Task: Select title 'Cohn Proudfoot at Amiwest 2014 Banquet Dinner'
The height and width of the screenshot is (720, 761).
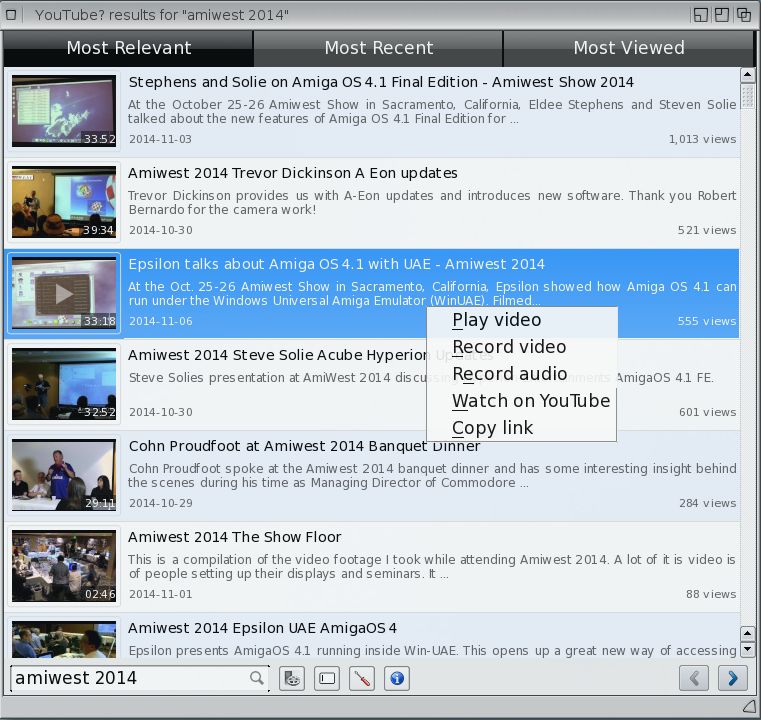Action: click(304, 446)
